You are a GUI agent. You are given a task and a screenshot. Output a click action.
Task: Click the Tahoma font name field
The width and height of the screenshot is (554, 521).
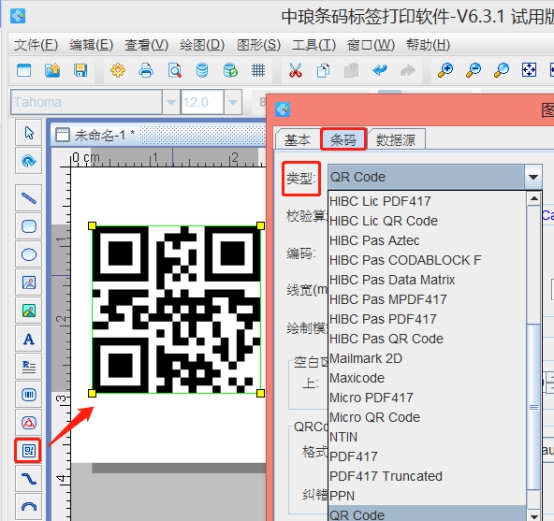[86, 102]
